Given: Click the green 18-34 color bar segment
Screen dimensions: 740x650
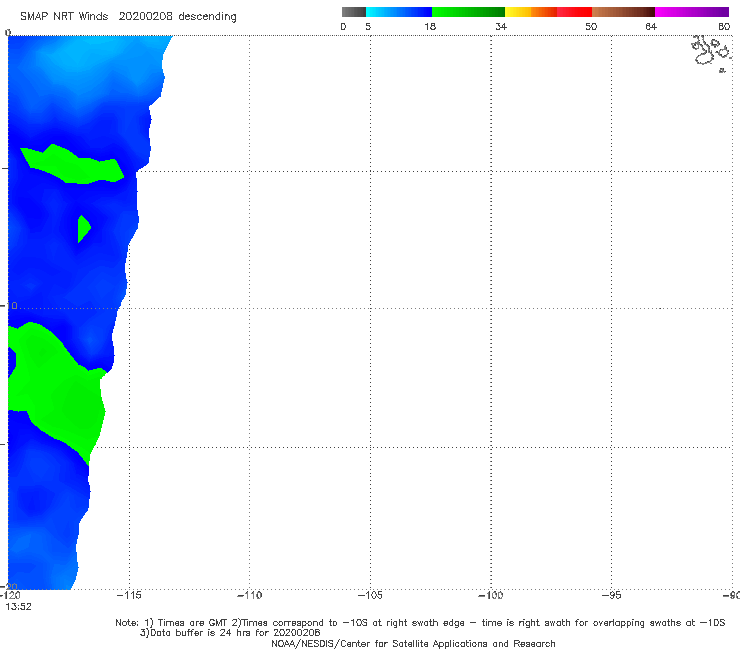Looking at the screenshot, I should click(x=468, y=12).
